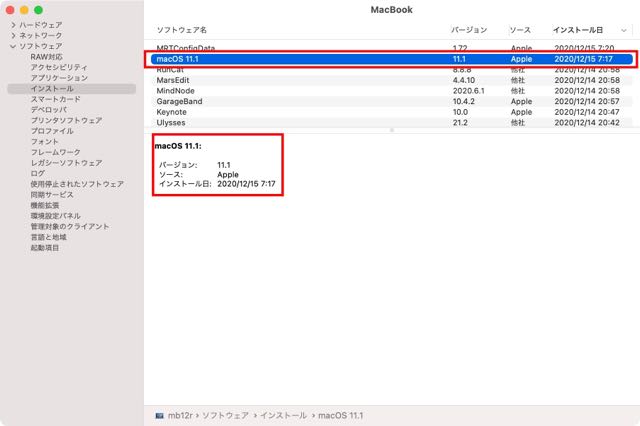This screenshot has height=426, width=640.
Task: Click version 4.4.10 cell
Action: tap(464, 80)
